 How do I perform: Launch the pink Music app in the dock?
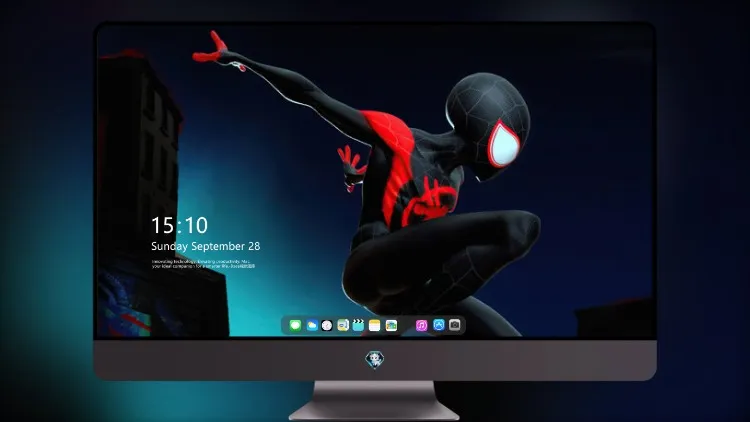(421, 325)
